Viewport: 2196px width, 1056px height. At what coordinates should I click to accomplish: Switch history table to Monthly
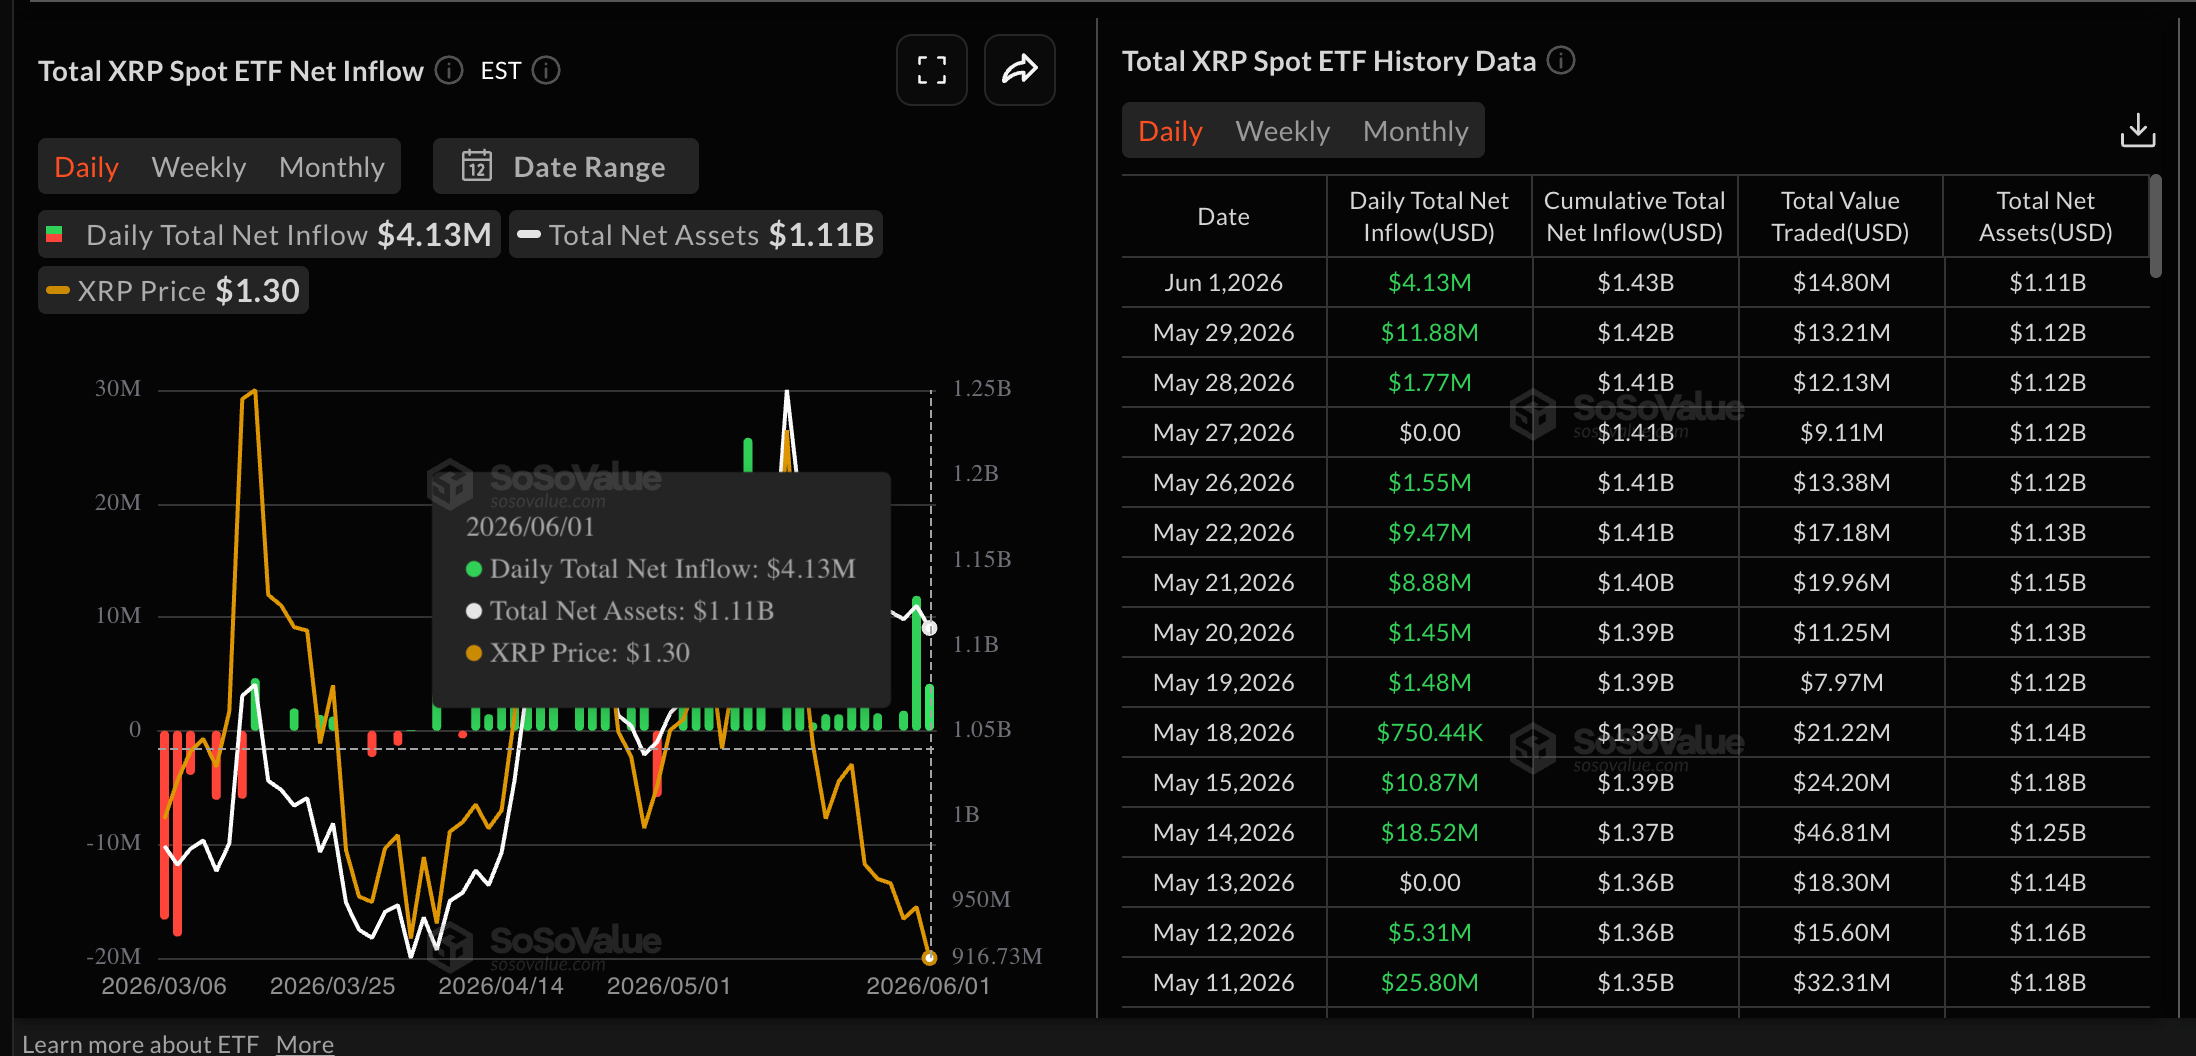1415,131
